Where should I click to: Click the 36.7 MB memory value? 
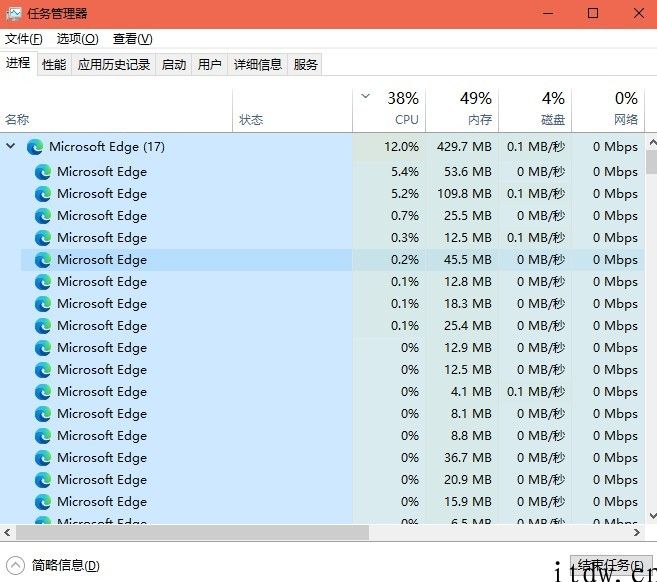pyautogui.click(x=468, y=458)
